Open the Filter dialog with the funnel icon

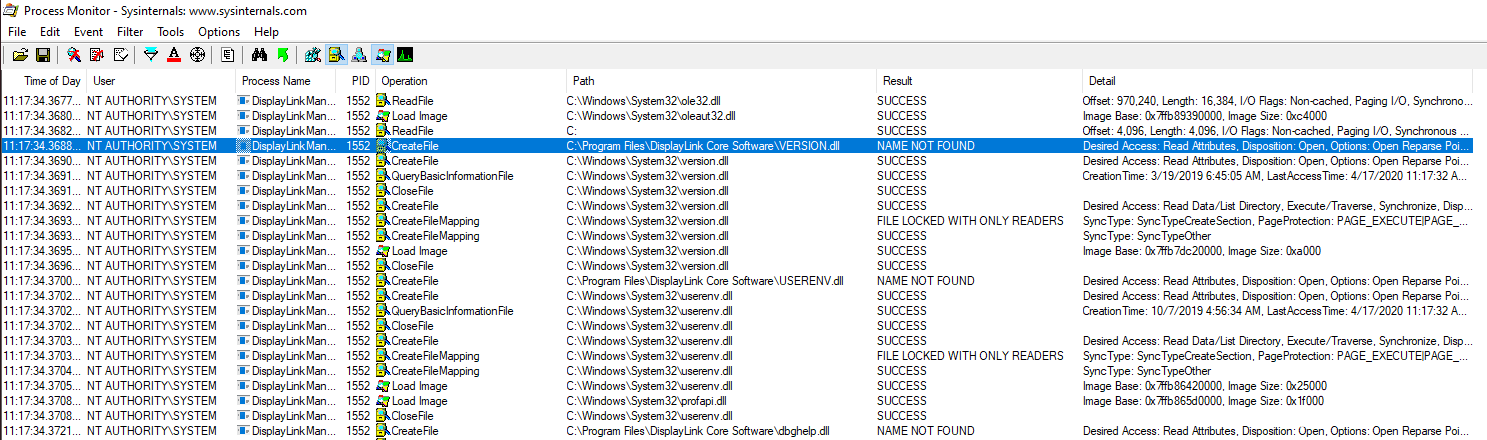click(151, 55)
